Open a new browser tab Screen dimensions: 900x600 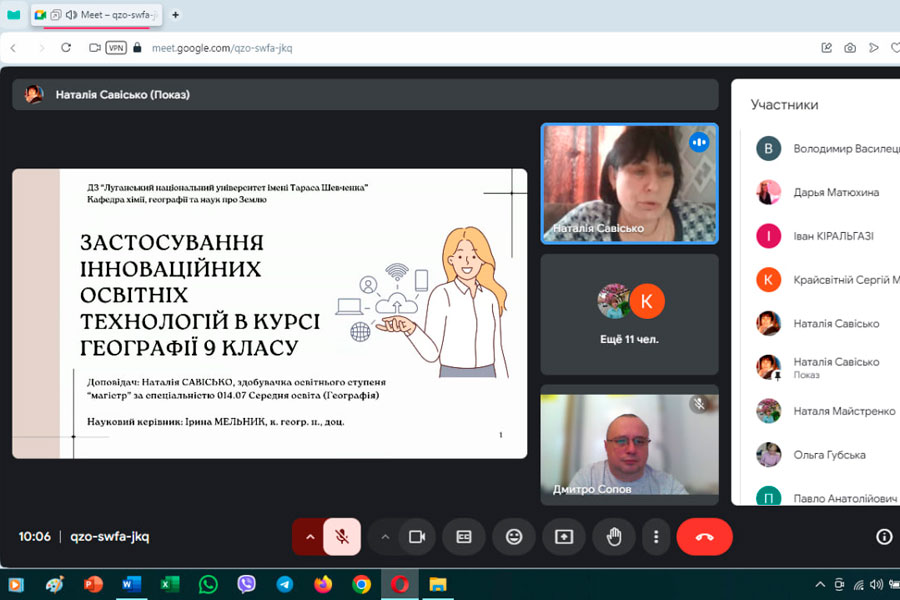[176, 15]
